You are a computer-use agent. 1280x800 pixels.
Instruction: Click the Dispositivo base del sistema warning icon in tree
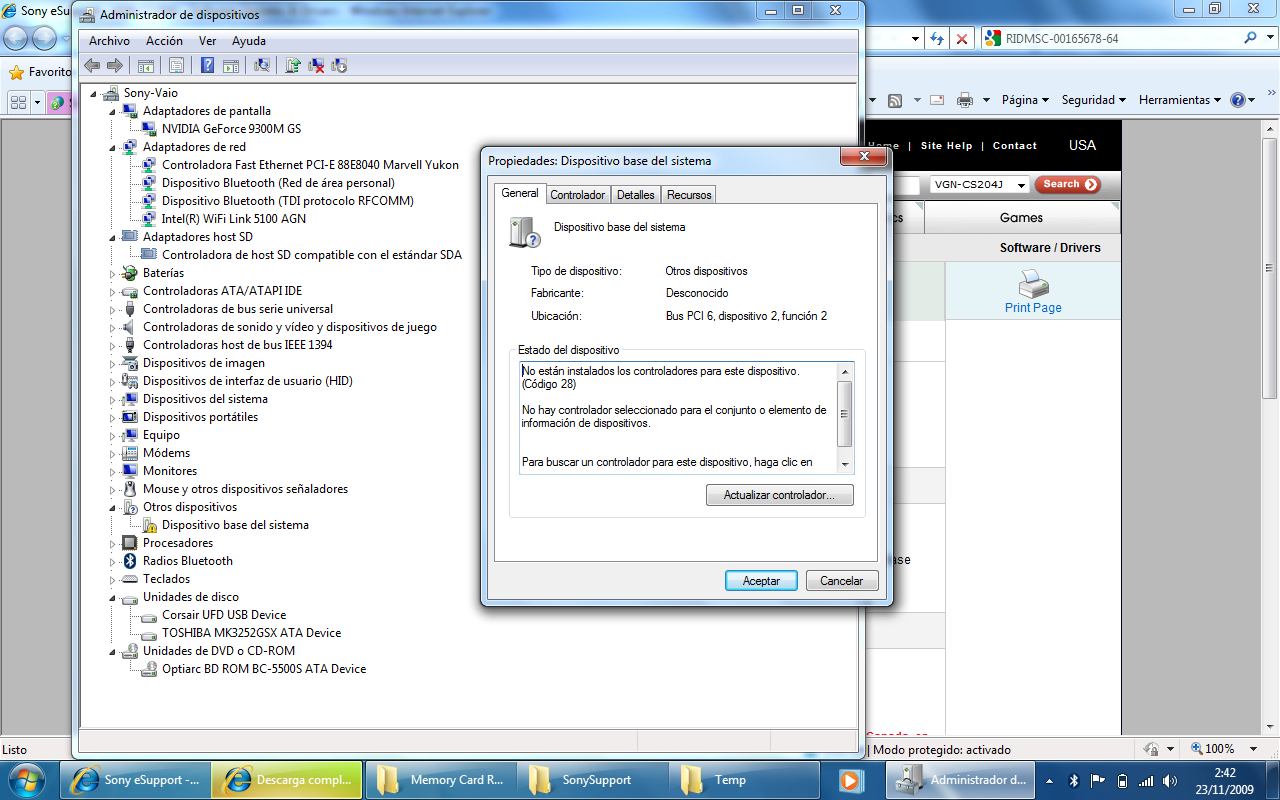(150, 525)
